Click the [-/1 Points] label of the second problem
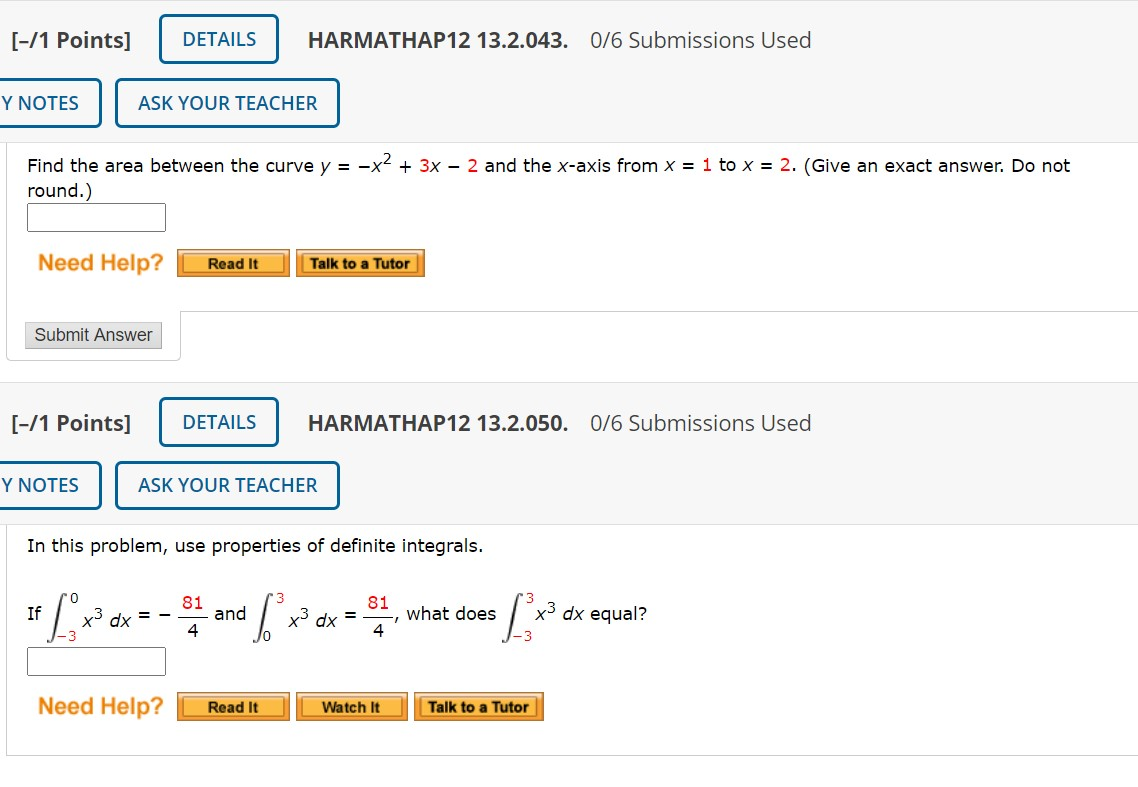Screen dimensions: 1138x787 pyautogui.click(x=70, y=421)
